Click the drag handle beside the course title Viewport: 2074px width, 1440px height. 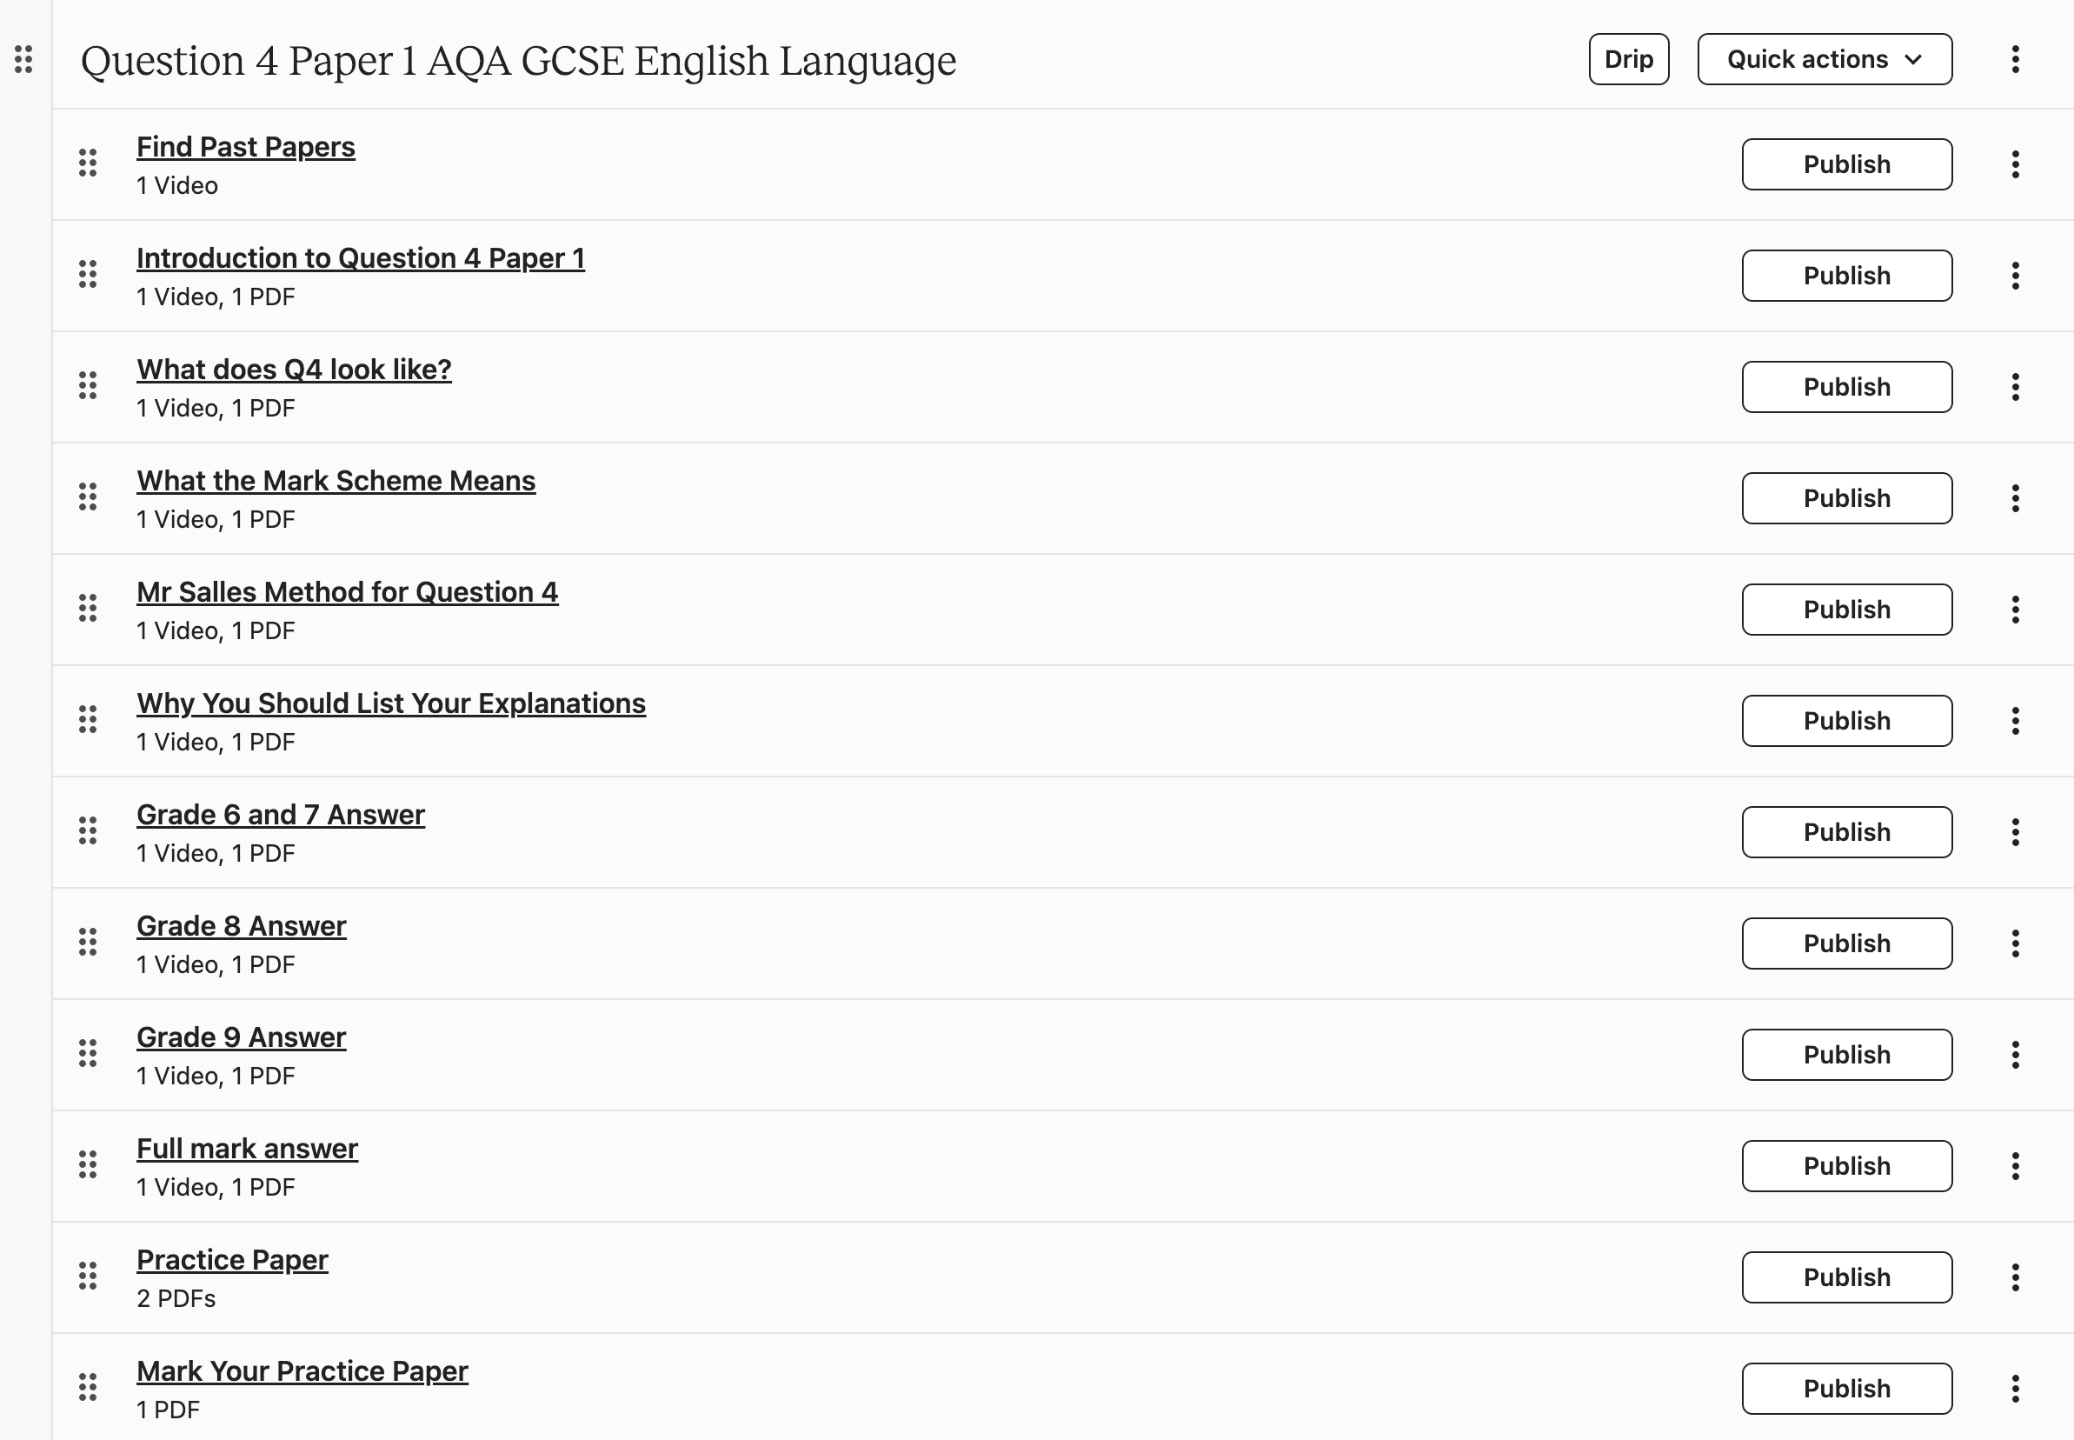click(24, 60)
